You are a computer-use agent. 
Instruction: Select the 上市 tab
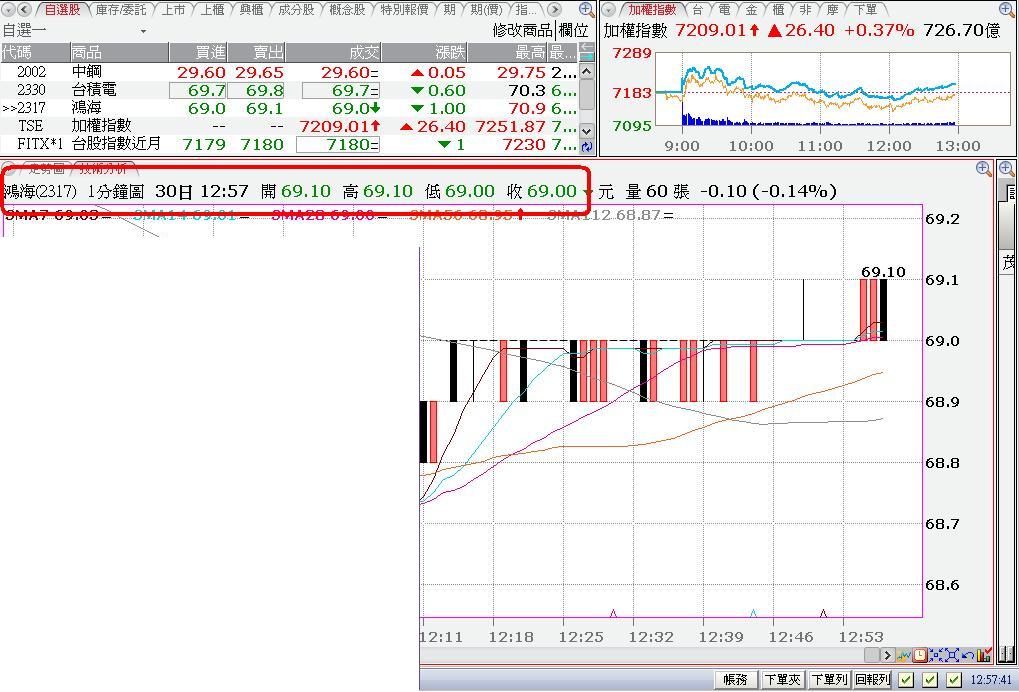tap(174, 9)
